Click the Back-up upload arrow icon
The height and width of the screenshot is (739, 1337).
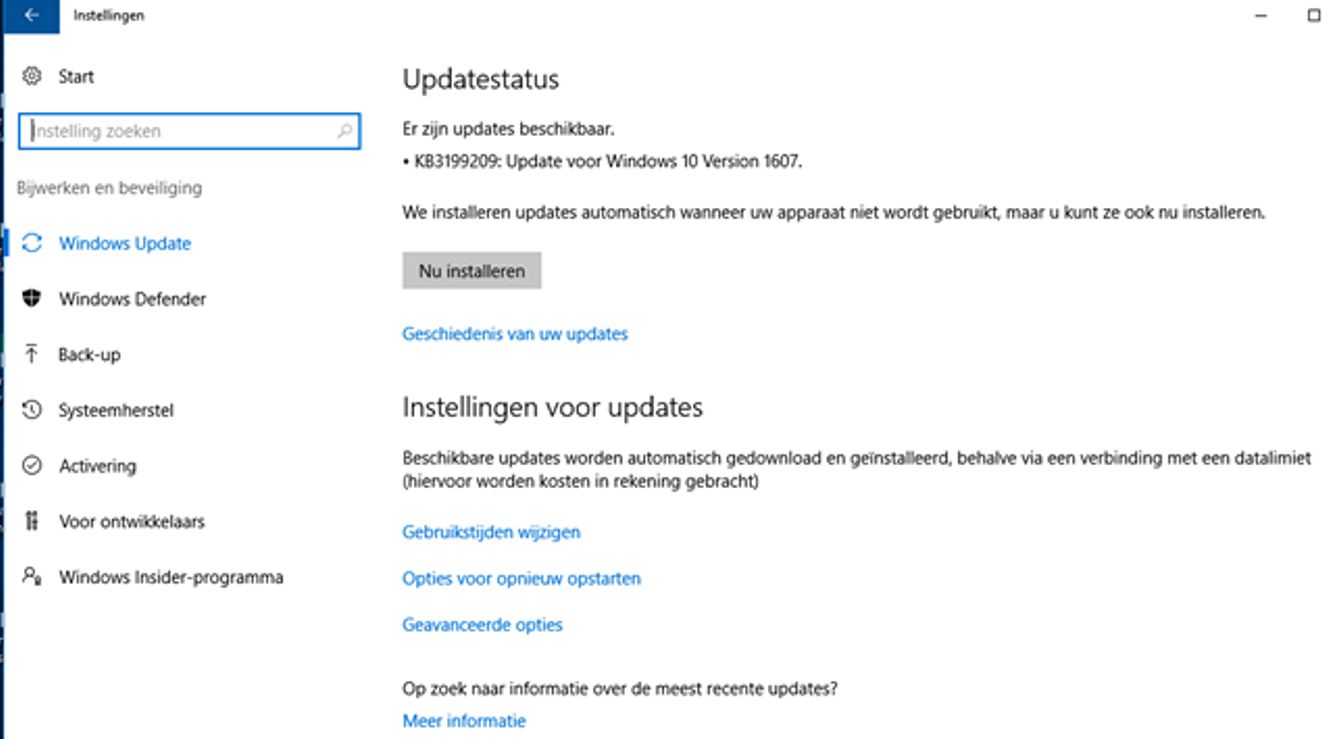[32, 354]
